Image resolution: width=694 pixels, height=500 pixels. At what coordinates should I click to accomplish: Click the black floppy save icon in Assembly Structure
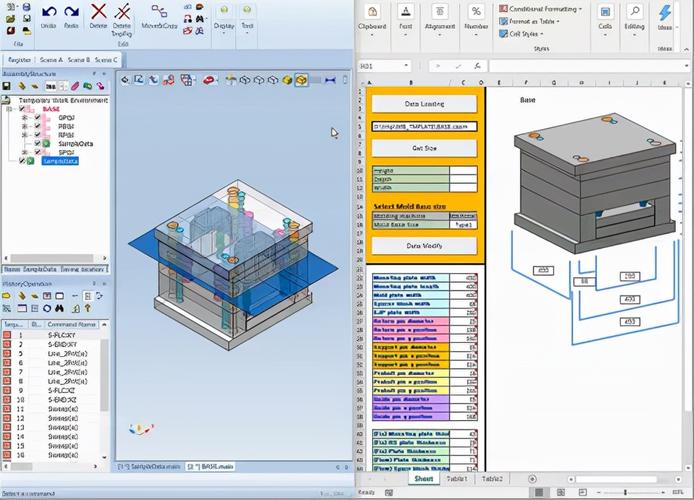[7, 86]
